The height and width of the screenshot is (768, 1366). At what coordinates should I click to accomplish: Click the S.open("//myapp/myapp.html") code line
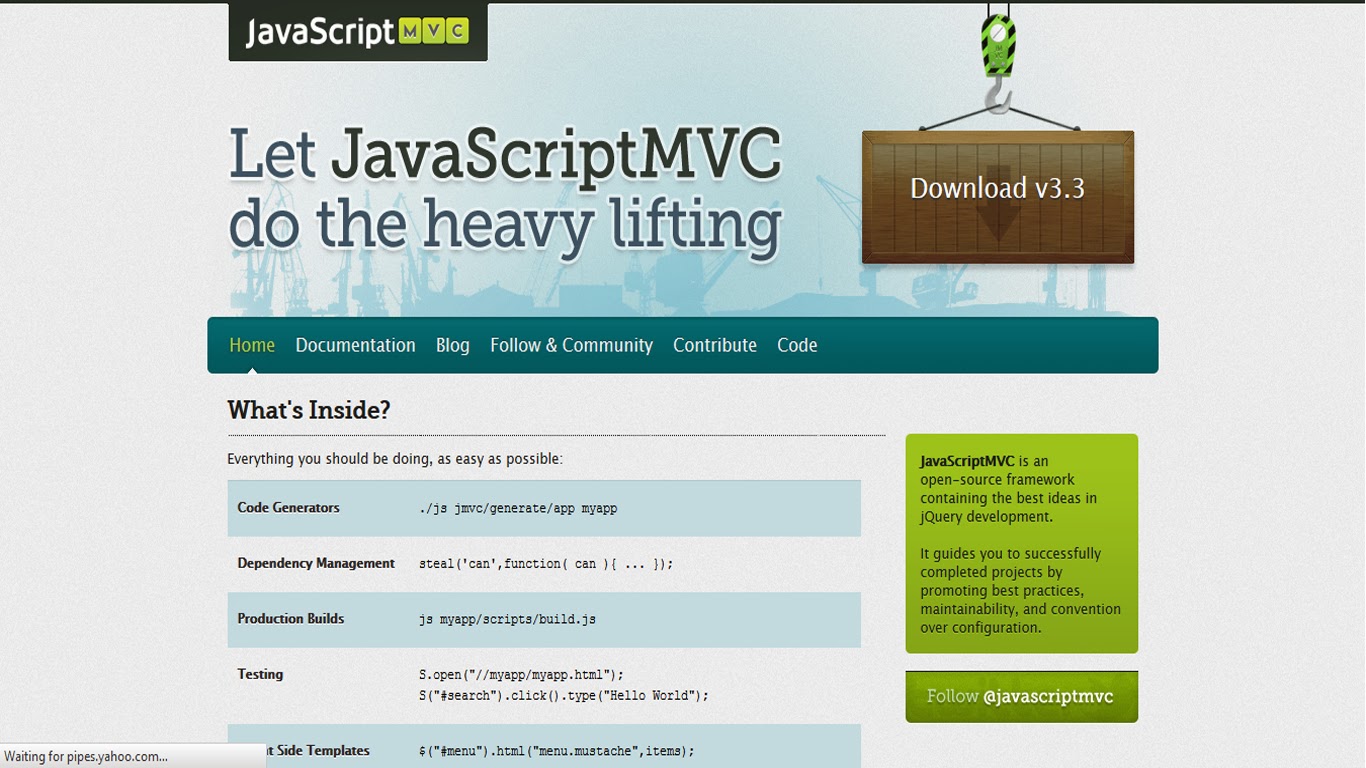(521, 675)
